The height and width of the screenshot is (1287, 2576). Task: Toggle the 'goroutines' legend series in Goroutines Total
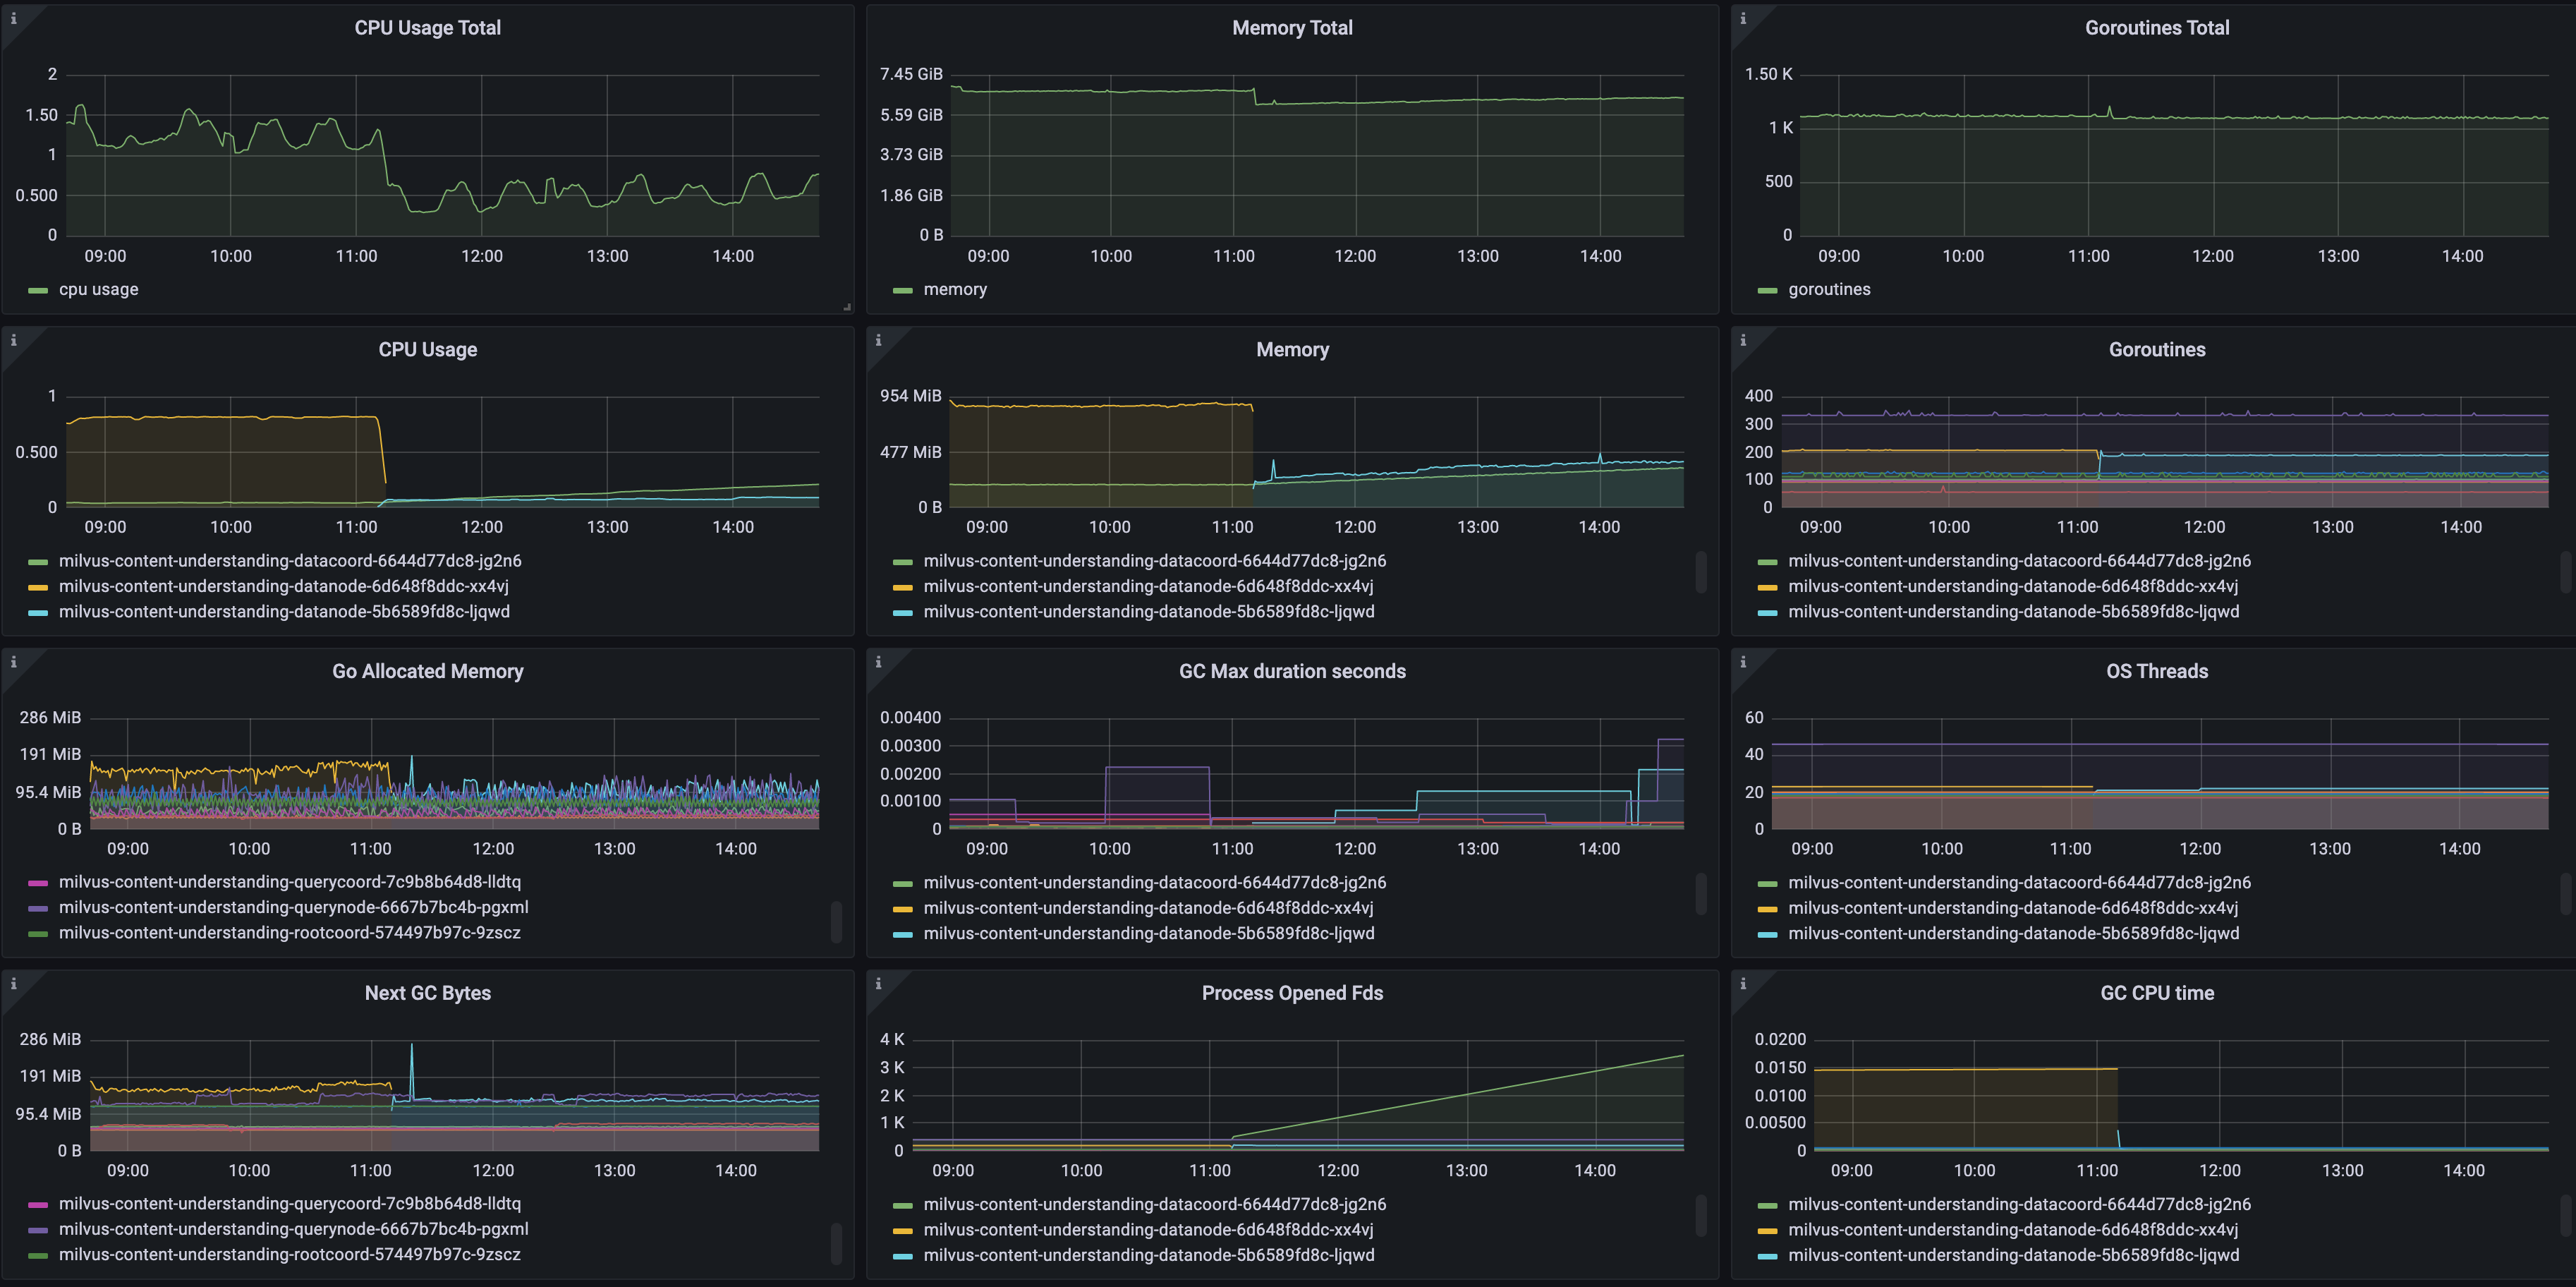(1829, 290)
